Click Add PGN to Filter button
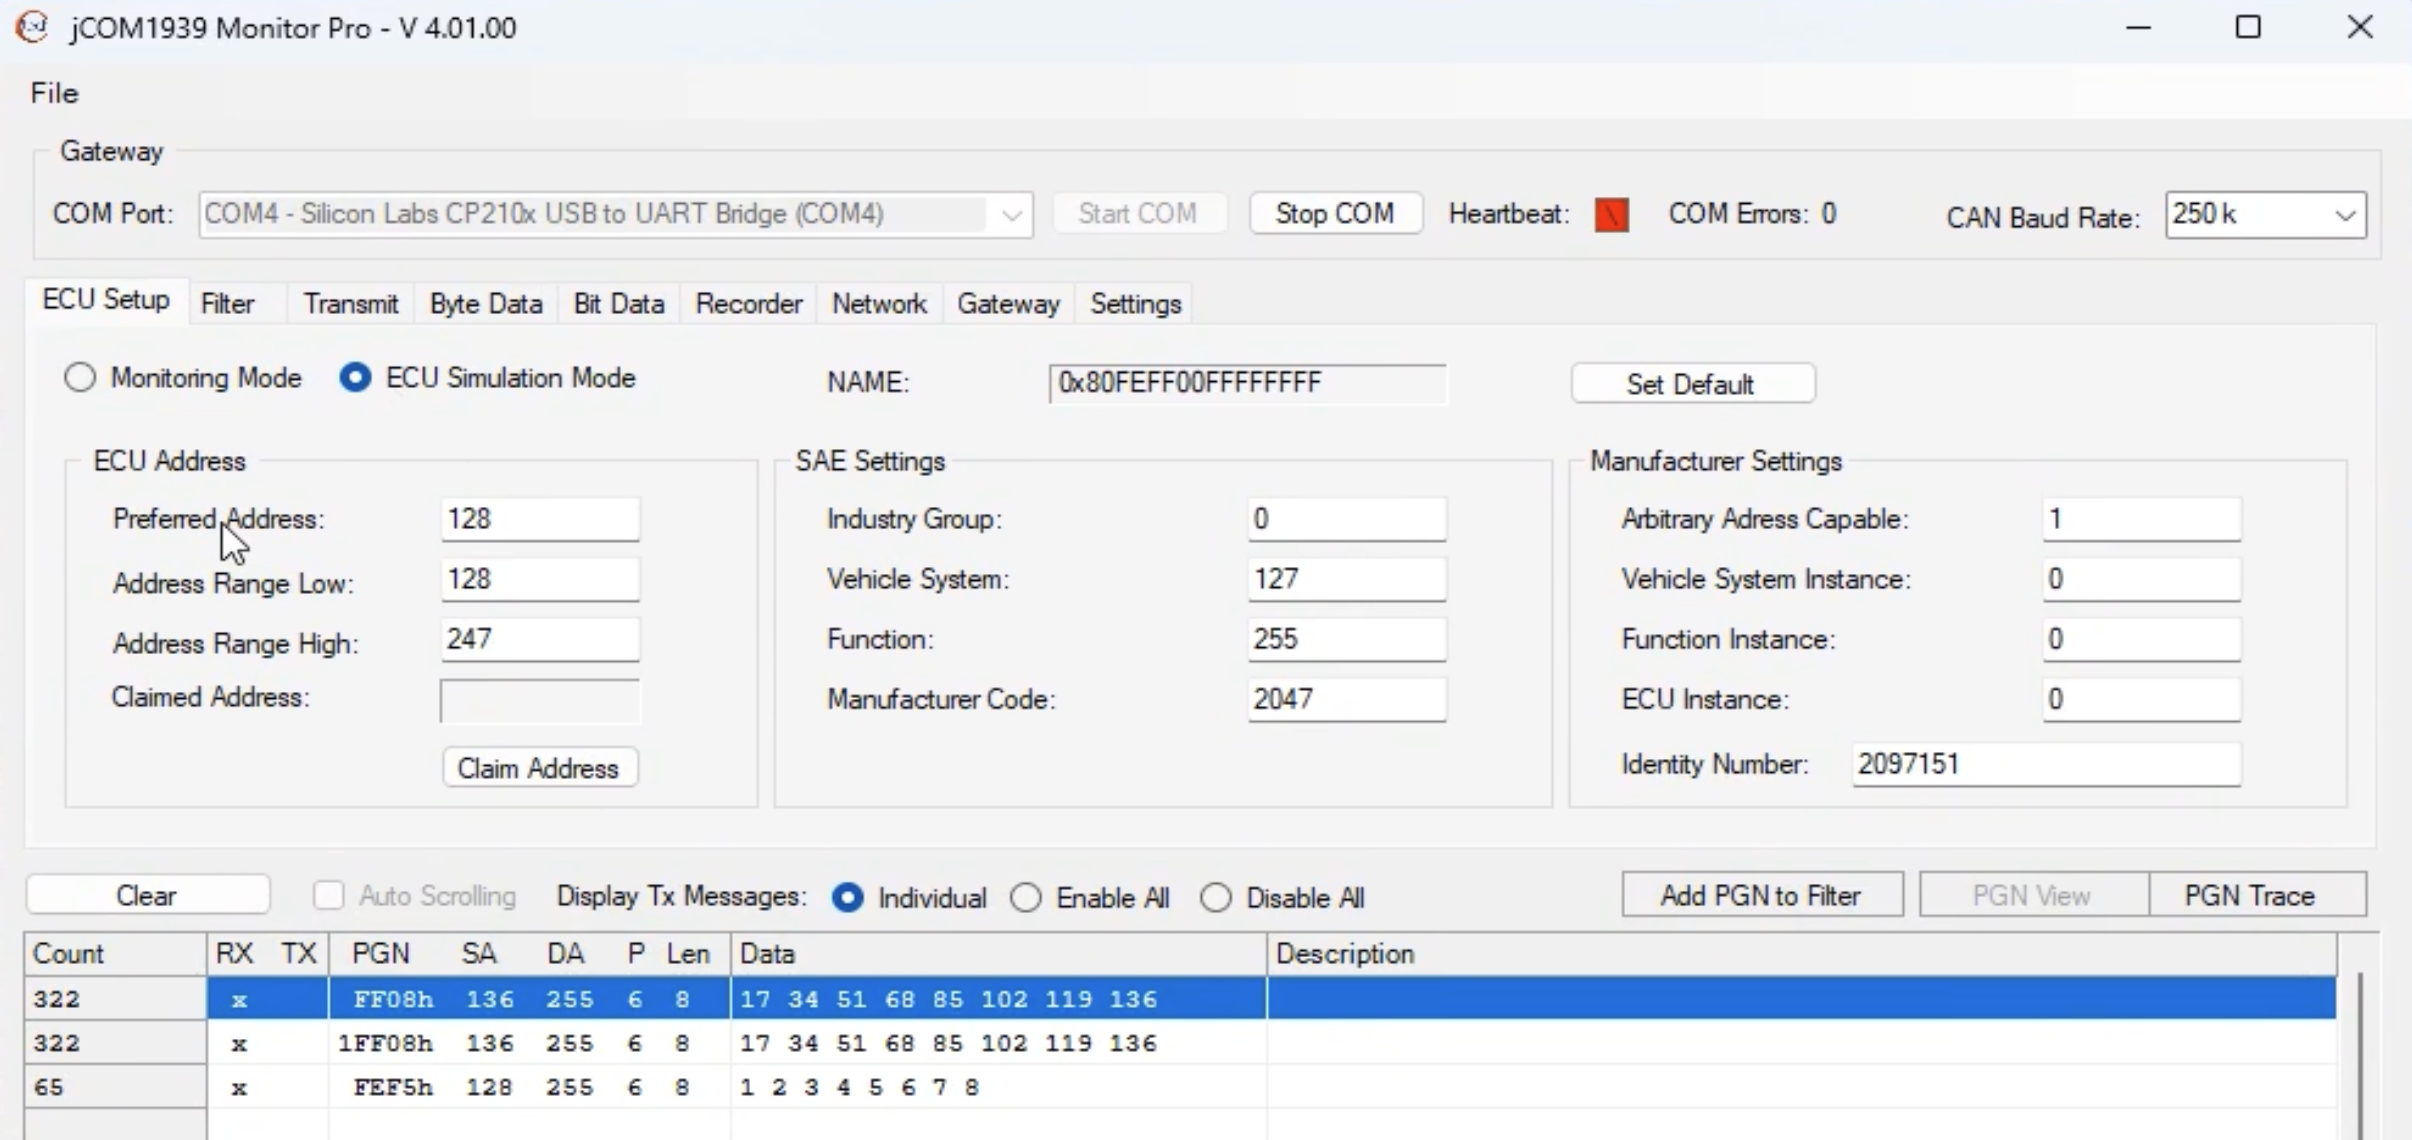2412x1140 pixels. point(1762,895)
